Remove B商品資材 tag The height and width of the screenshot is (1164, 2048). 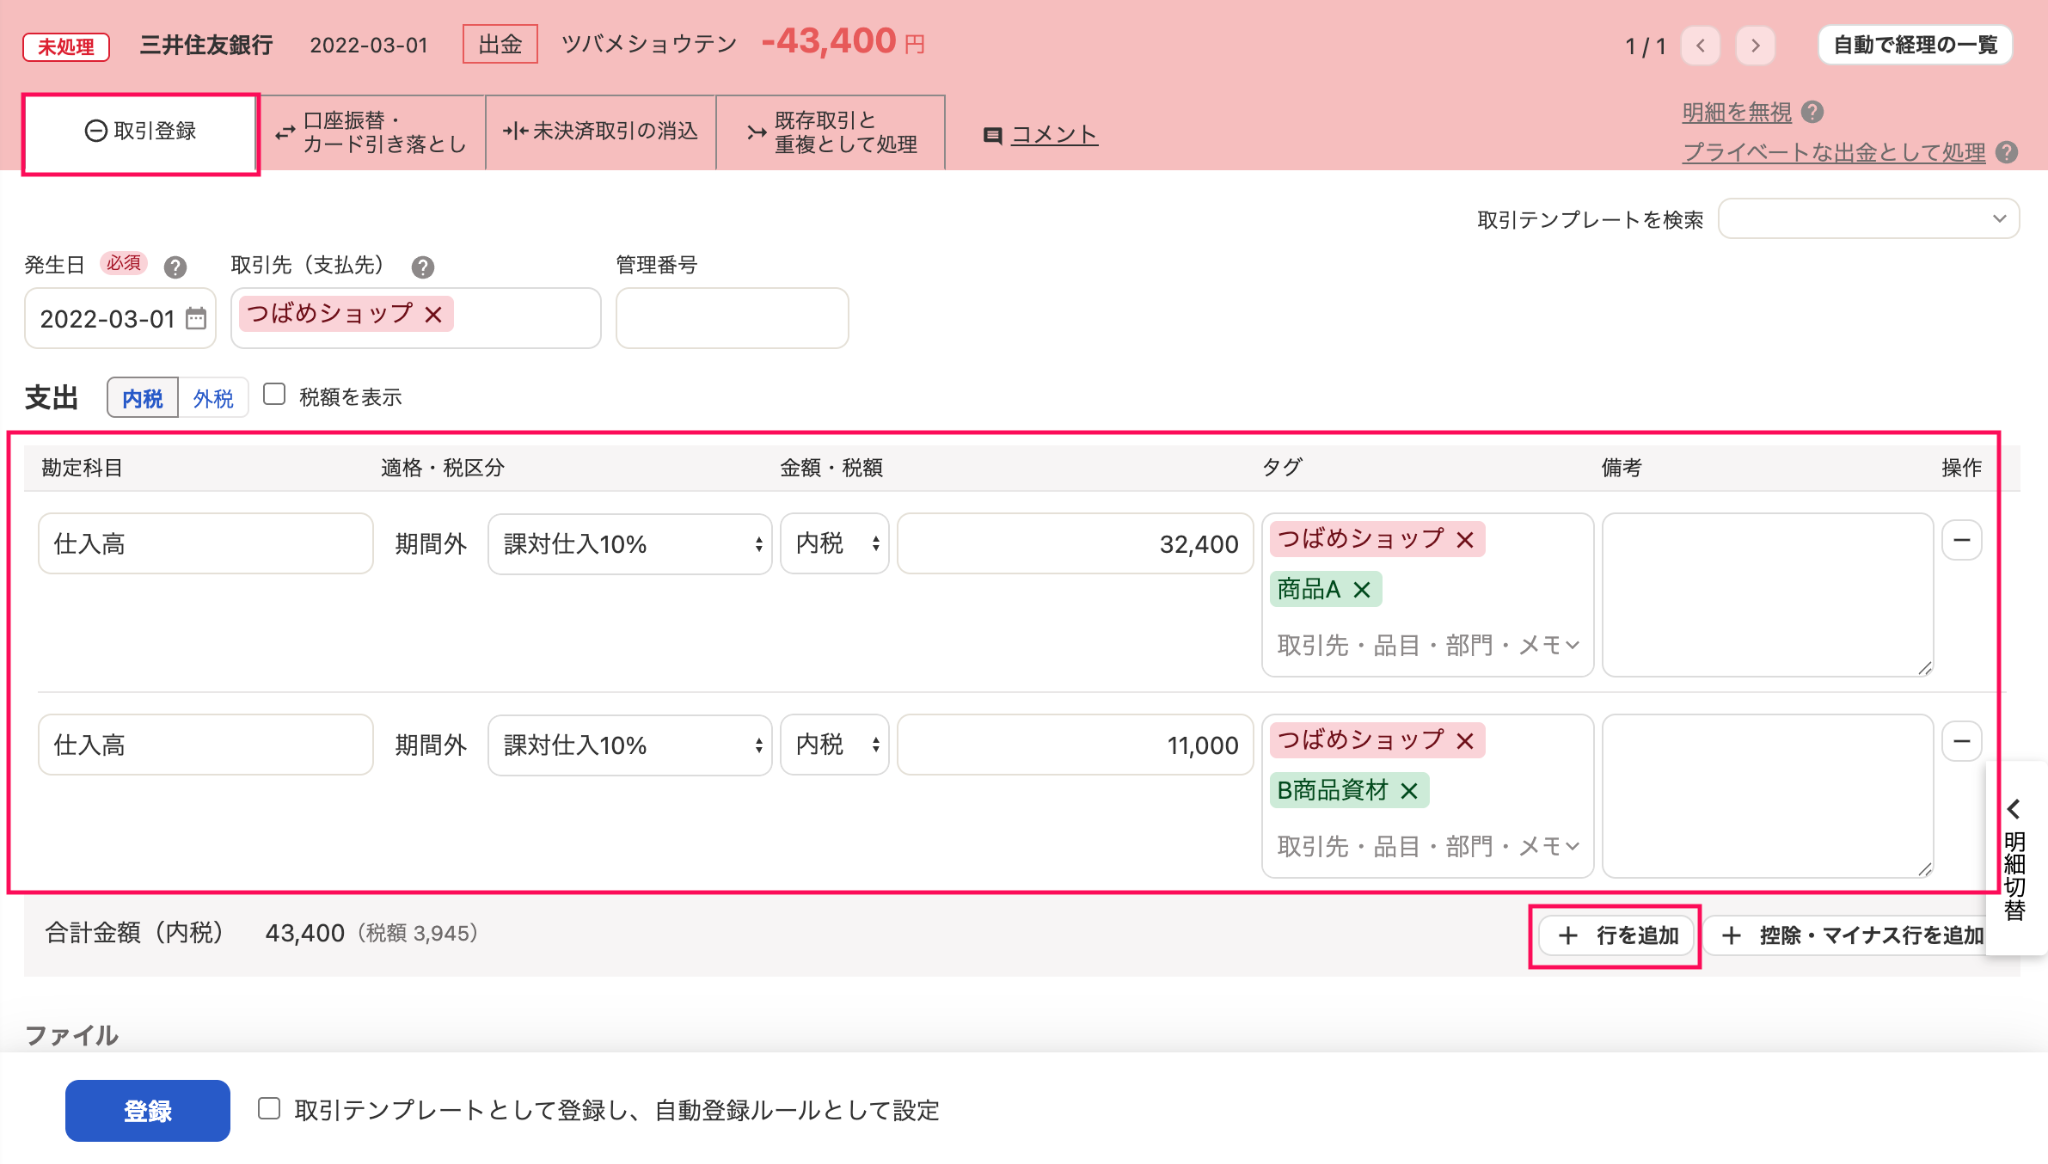point(1409,791)
